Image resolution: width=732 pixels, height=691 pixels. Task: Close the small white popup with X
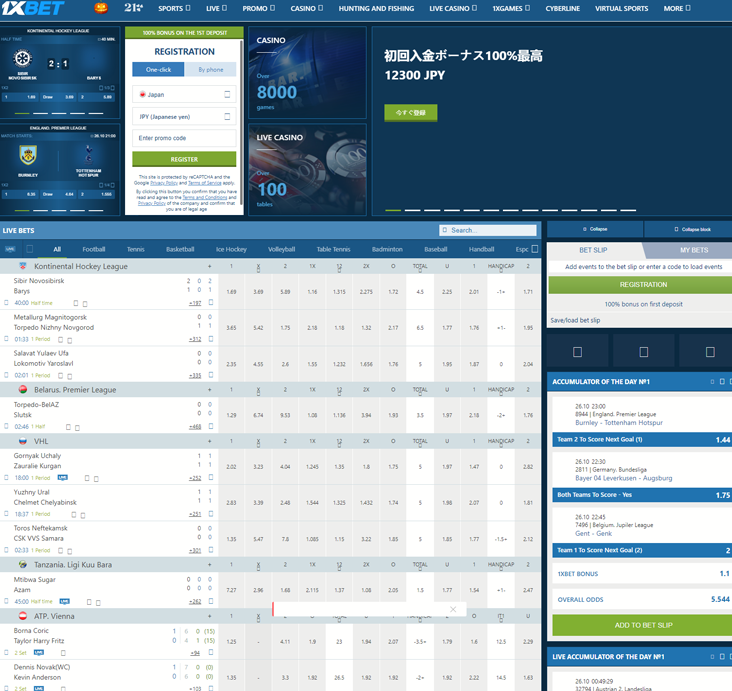[453, 609]
